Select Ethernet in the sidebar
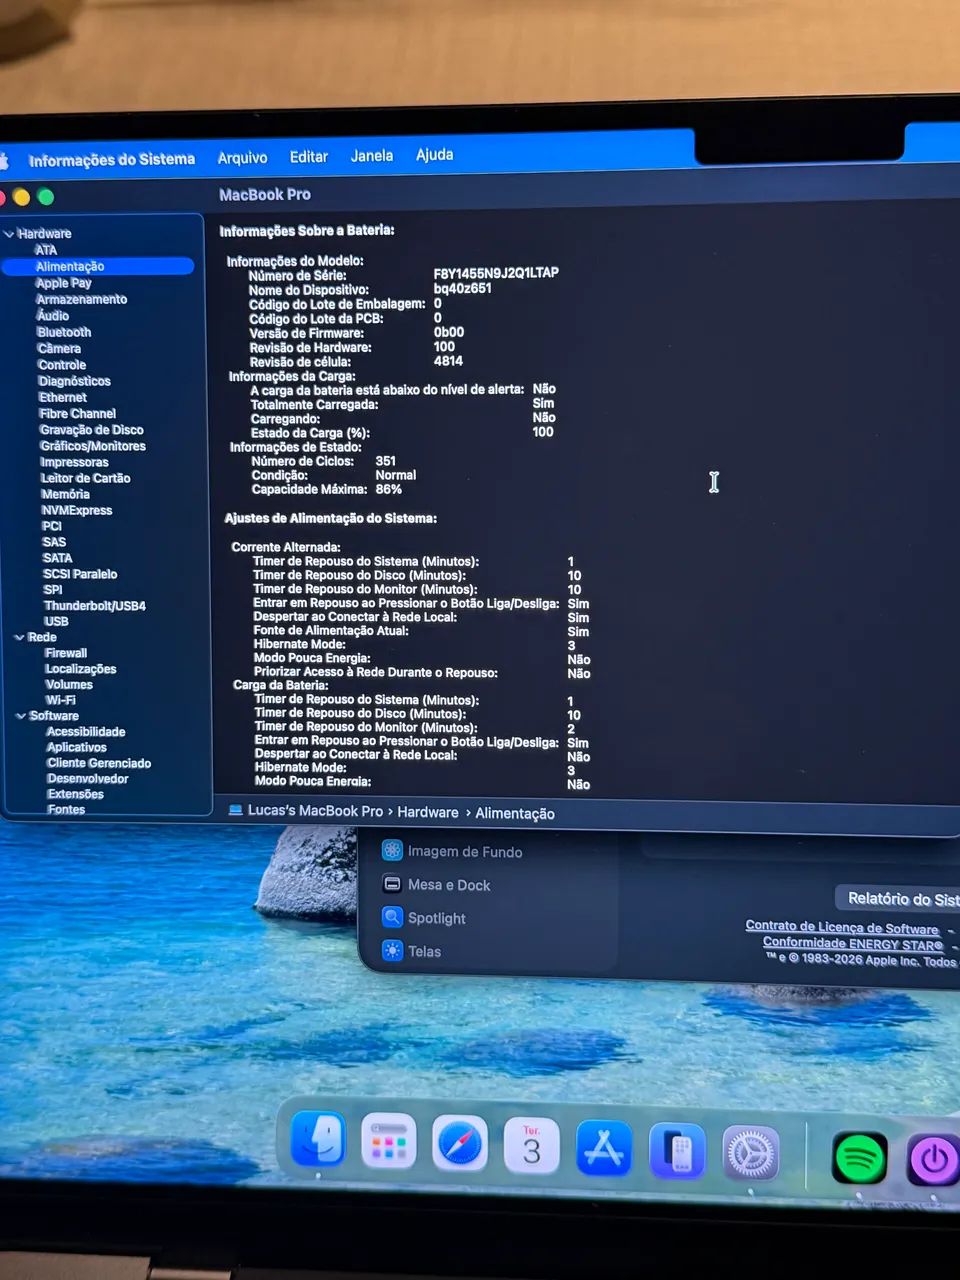The height and width of the screenshot is (1280, 960). pyautogui.click(x=63, y=397)
